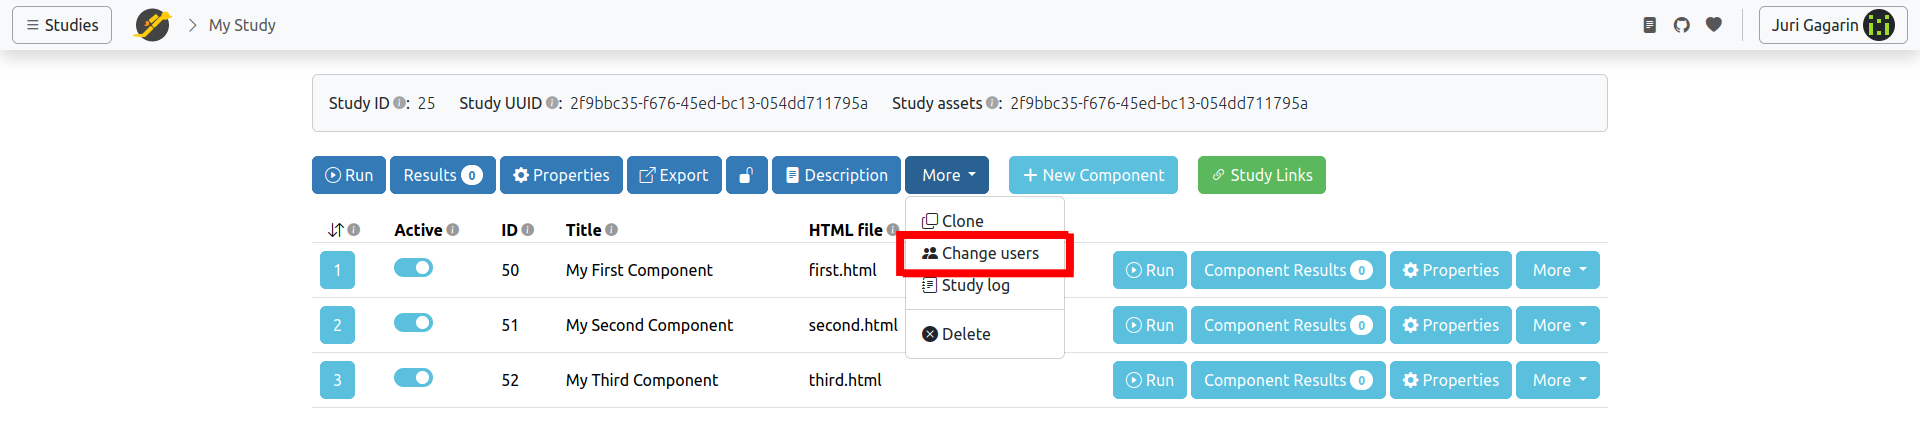Deactivate My Second Component toggle
Image resolution: width=1920 pixels, height=437 pixels.
[x=413, y=323]
